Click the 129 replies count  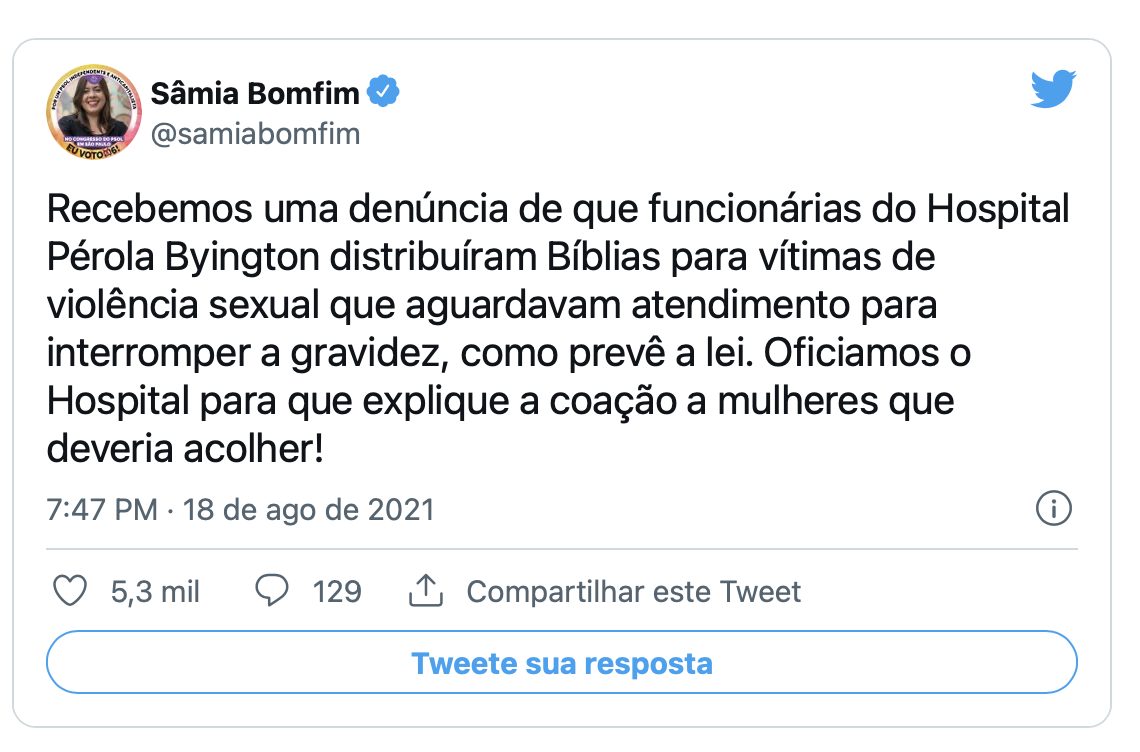337,592
